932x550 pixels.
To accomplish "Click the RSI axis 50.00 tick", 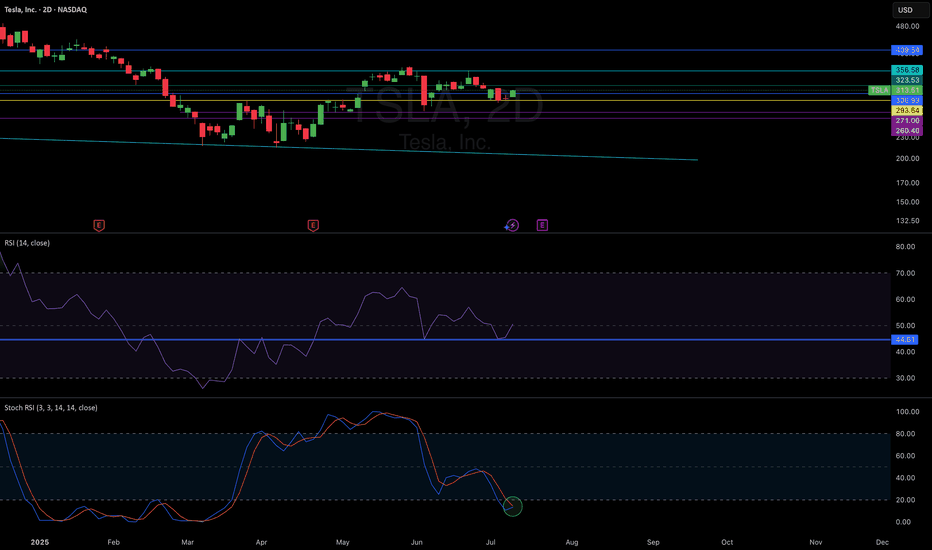I will [x=905, y=326].
